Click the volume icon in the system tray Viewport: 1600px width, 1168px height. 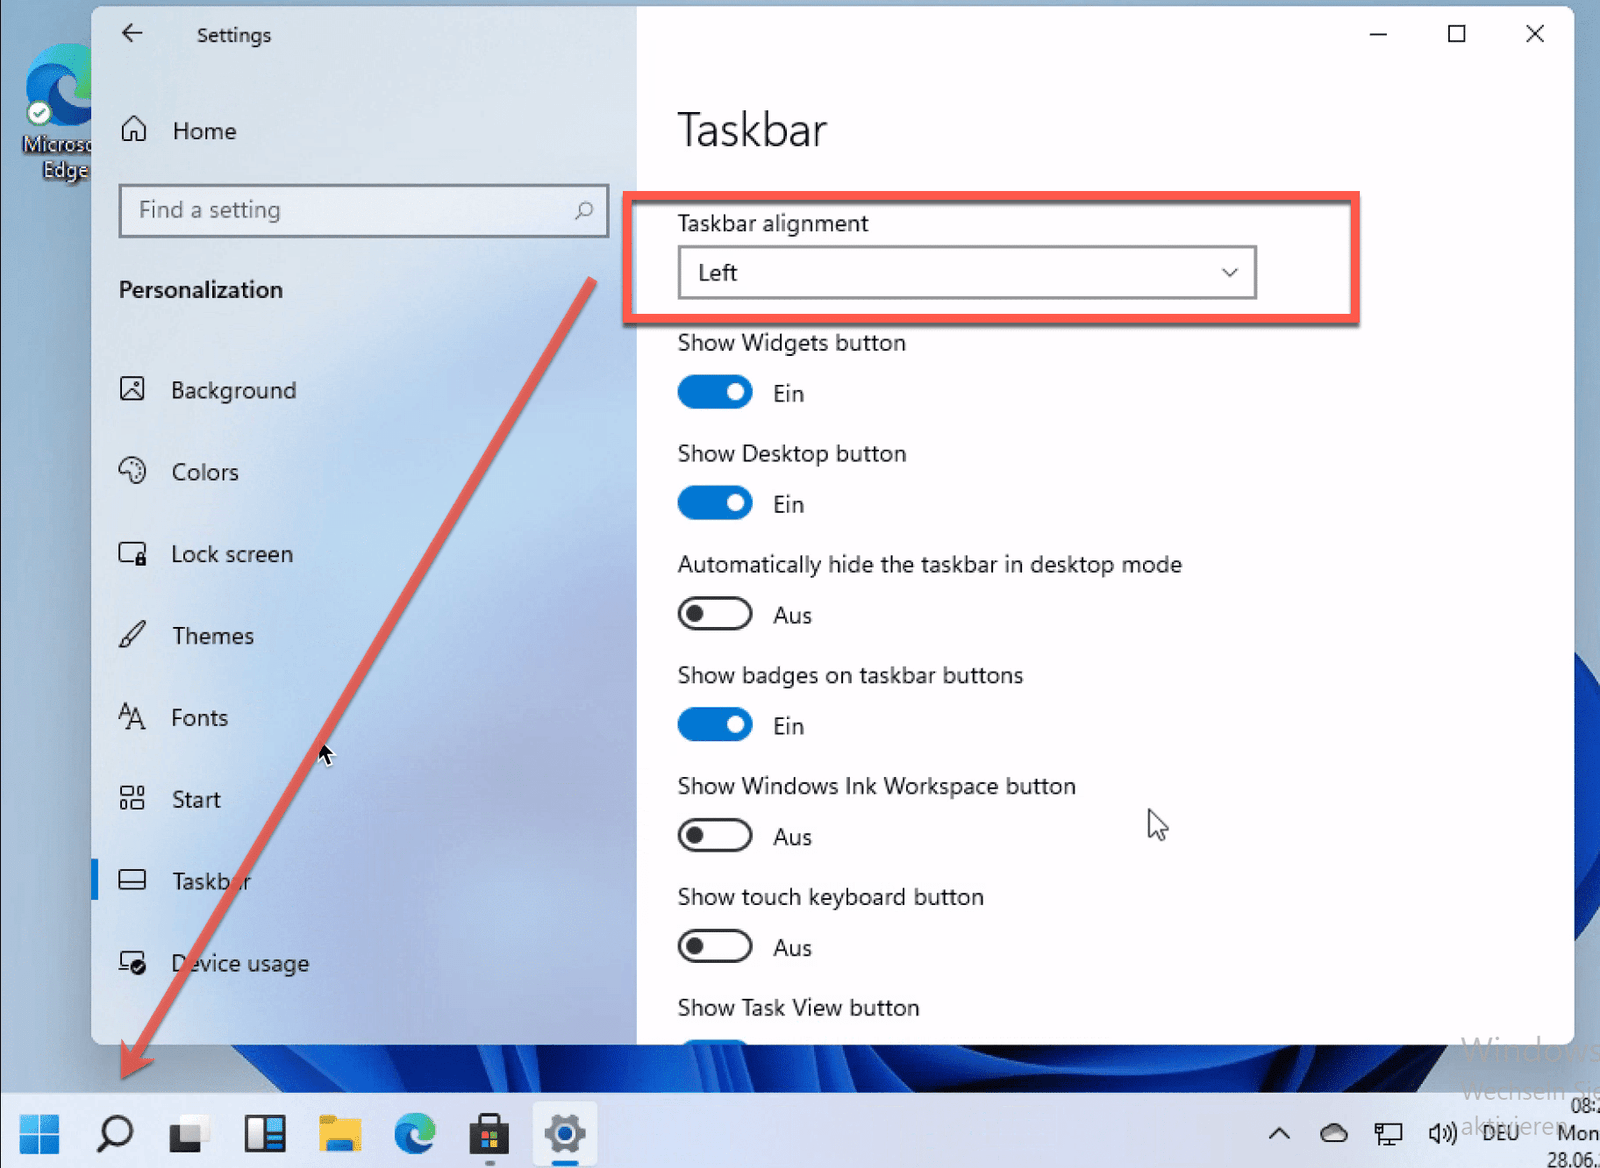pos(1440,1134)
